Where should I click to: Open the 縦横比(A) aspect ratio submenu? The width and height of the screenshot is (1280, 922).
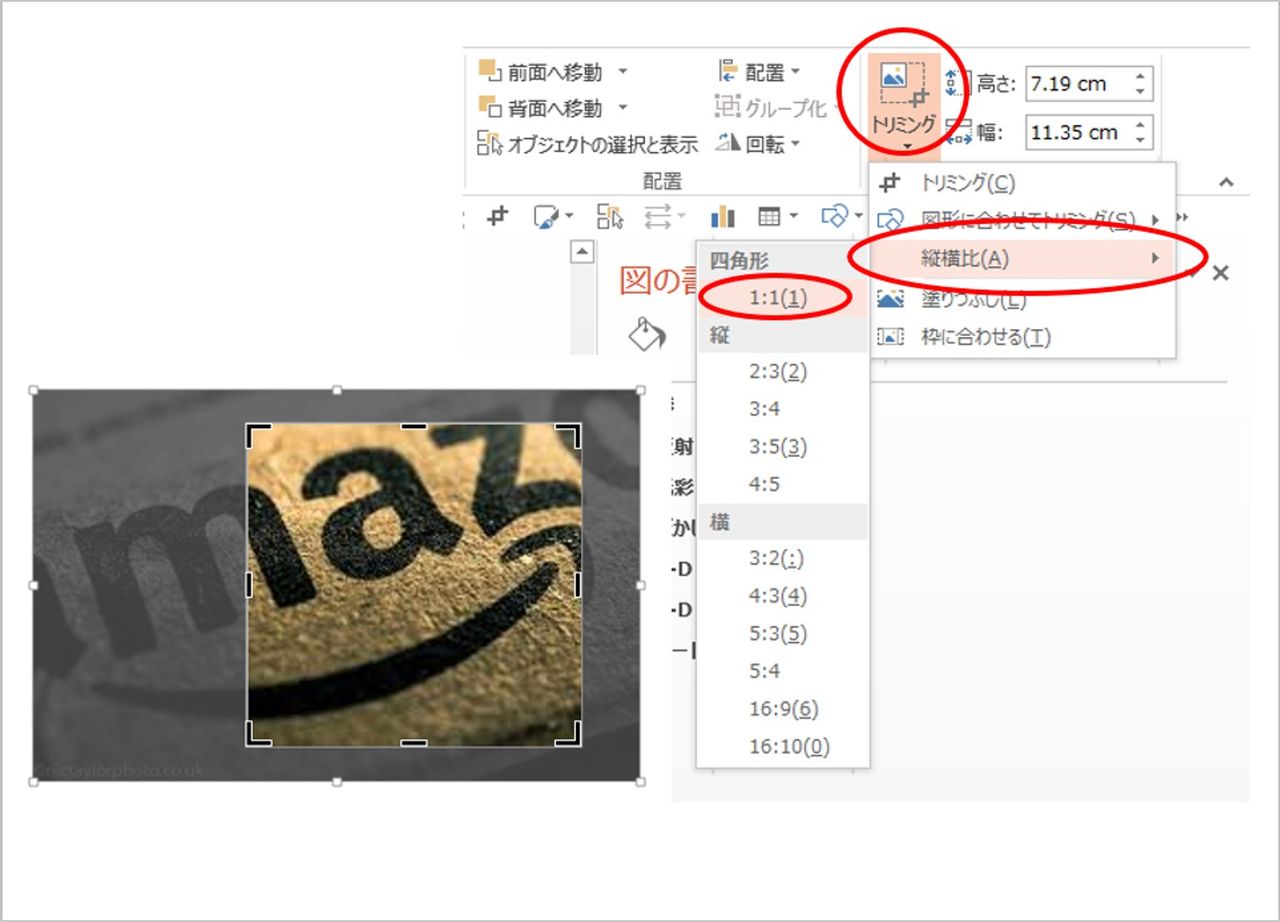(x=1022, y=259)
